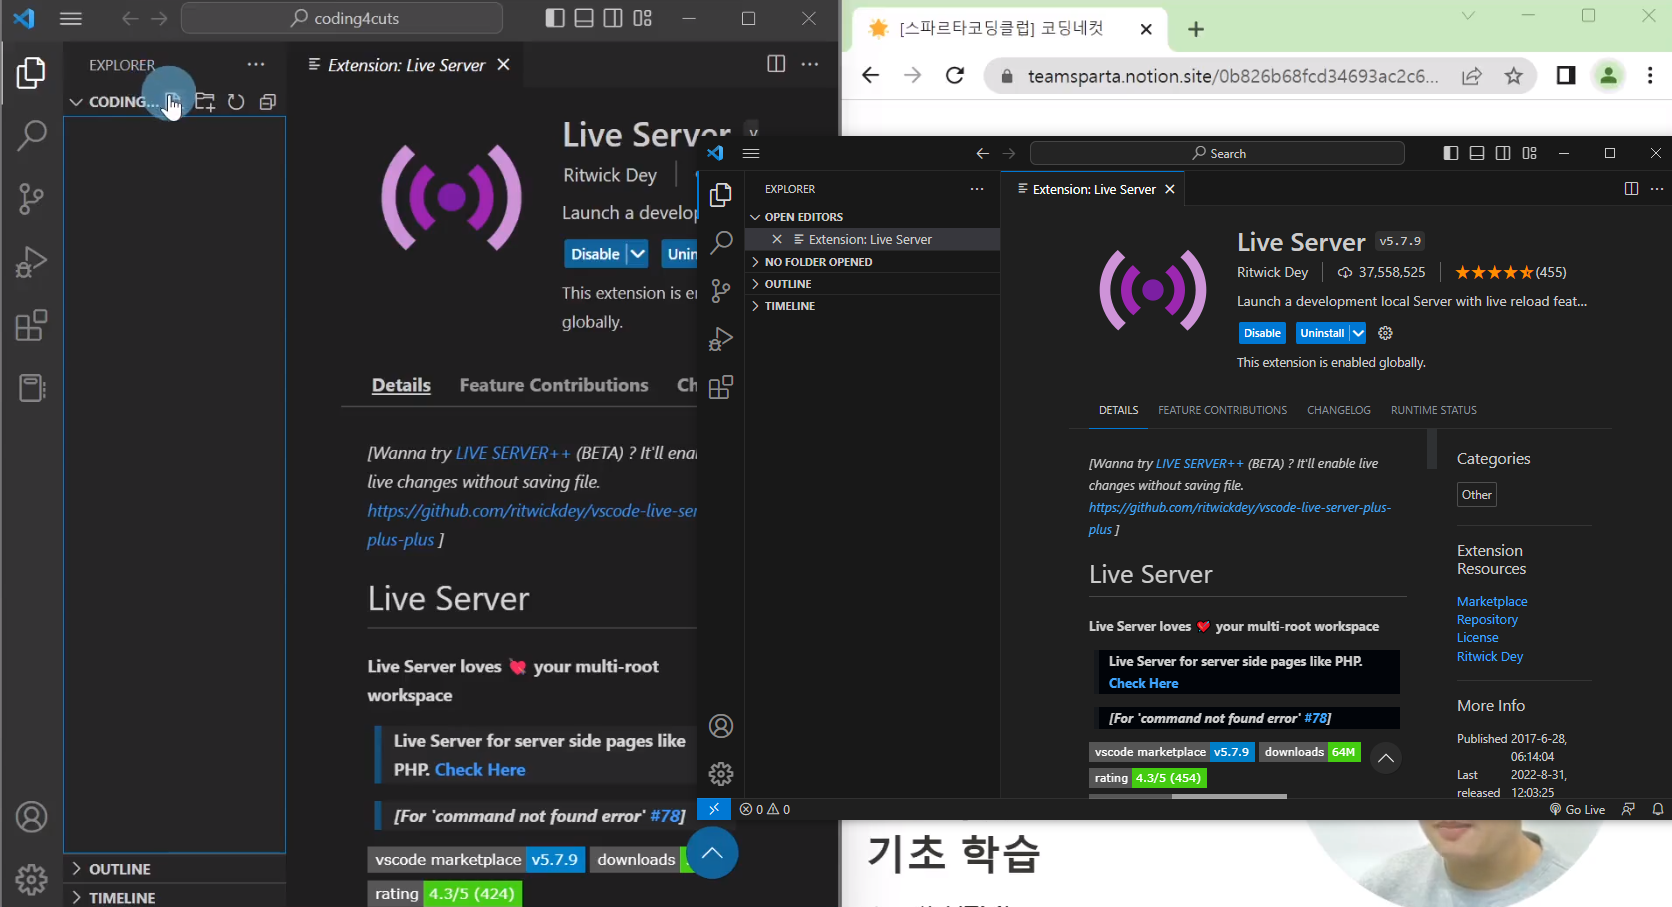Toggle primary side bar in front VS Code title bar
This screenshot has width=1672, height=907.
tap(1451, 153)
